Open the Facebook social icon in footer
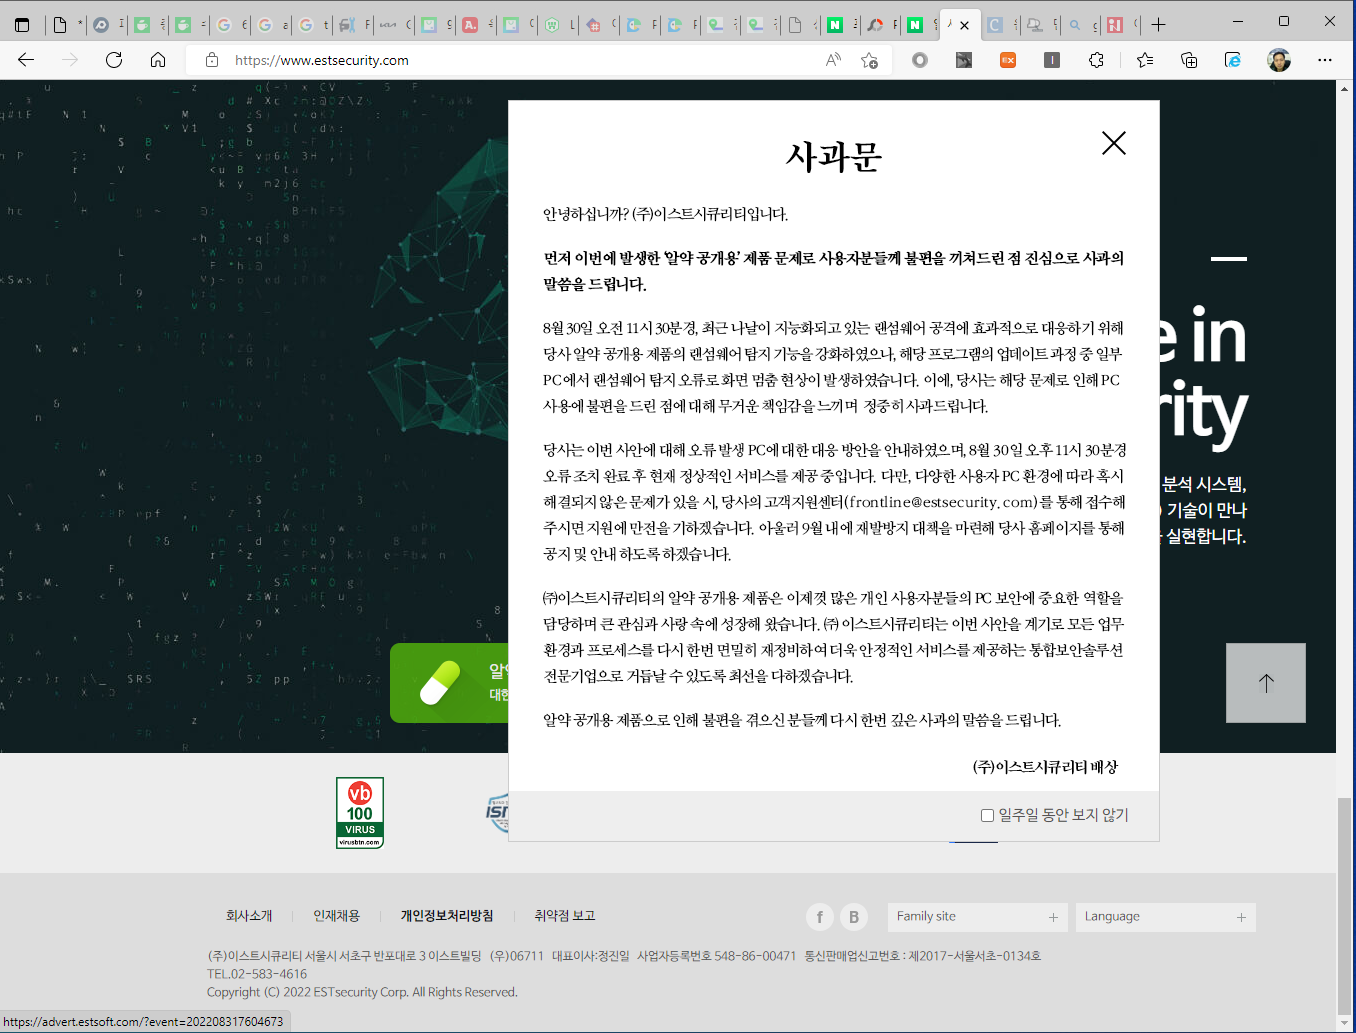The height and width of the screenshot is (1033, 1356). (820, 917)
